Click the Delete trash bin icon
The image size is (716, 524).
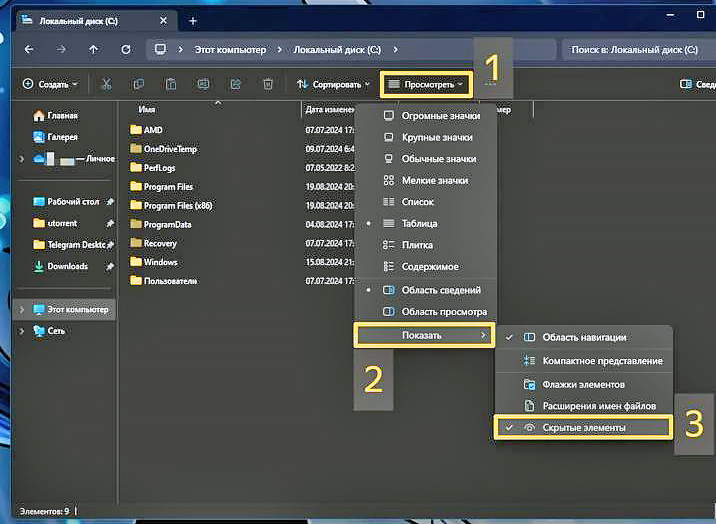(267, 85)
